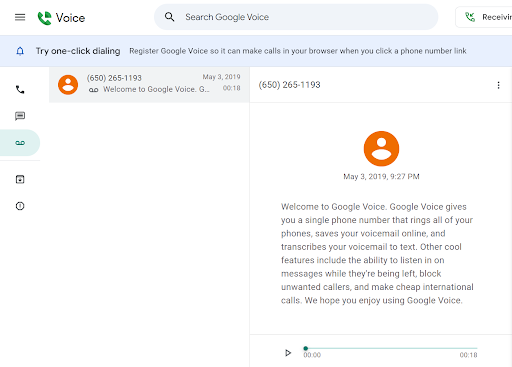Screen dimensions: 512x367
Task: Click the search magnifier icon
Action: click(x=170, y=17)
